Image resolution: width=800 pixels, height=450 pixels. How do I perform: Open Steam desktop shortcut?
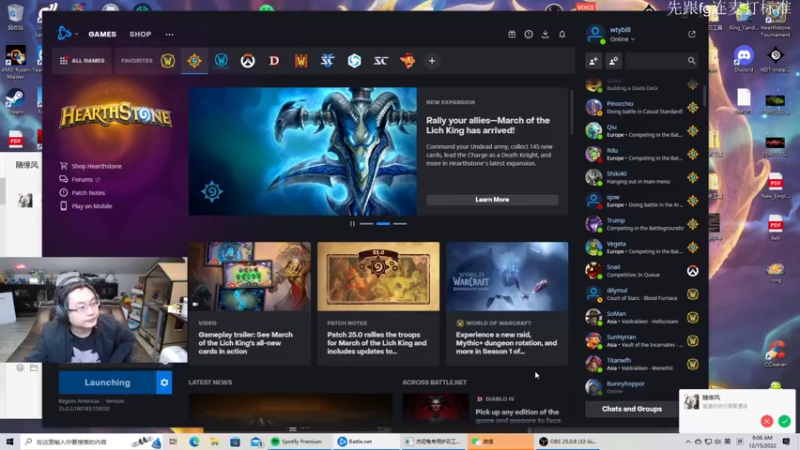click(x=15, y=101)
